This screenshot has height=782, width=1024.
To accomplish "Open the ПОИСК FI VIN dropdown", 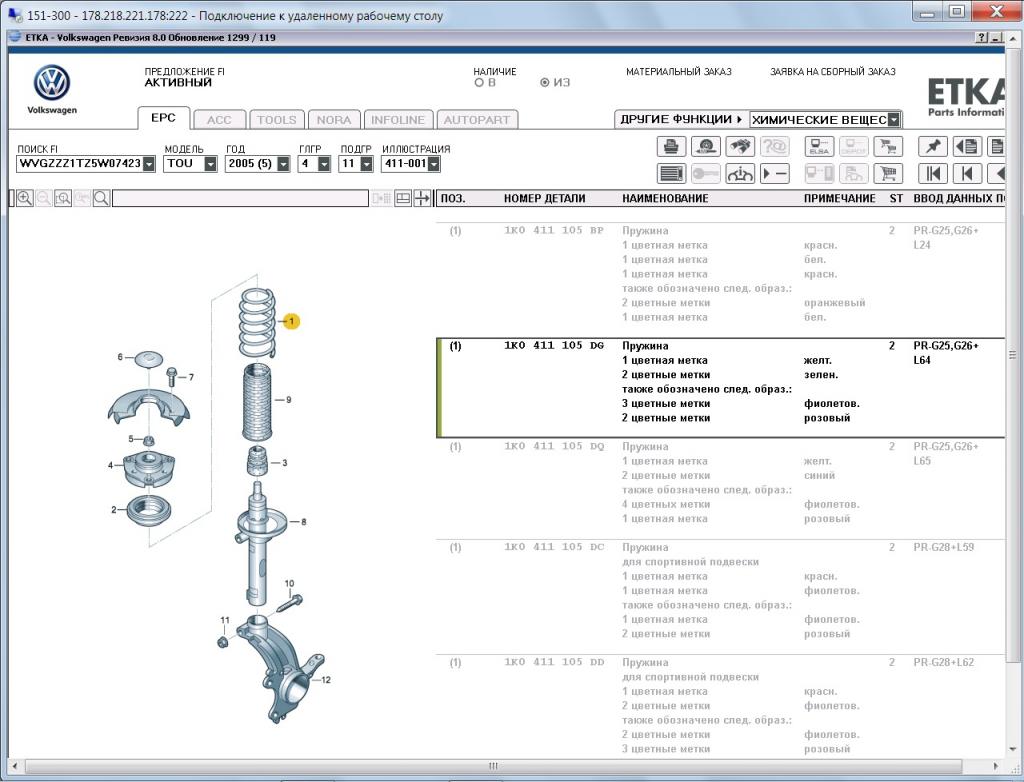I will click(x=149, y=164).
